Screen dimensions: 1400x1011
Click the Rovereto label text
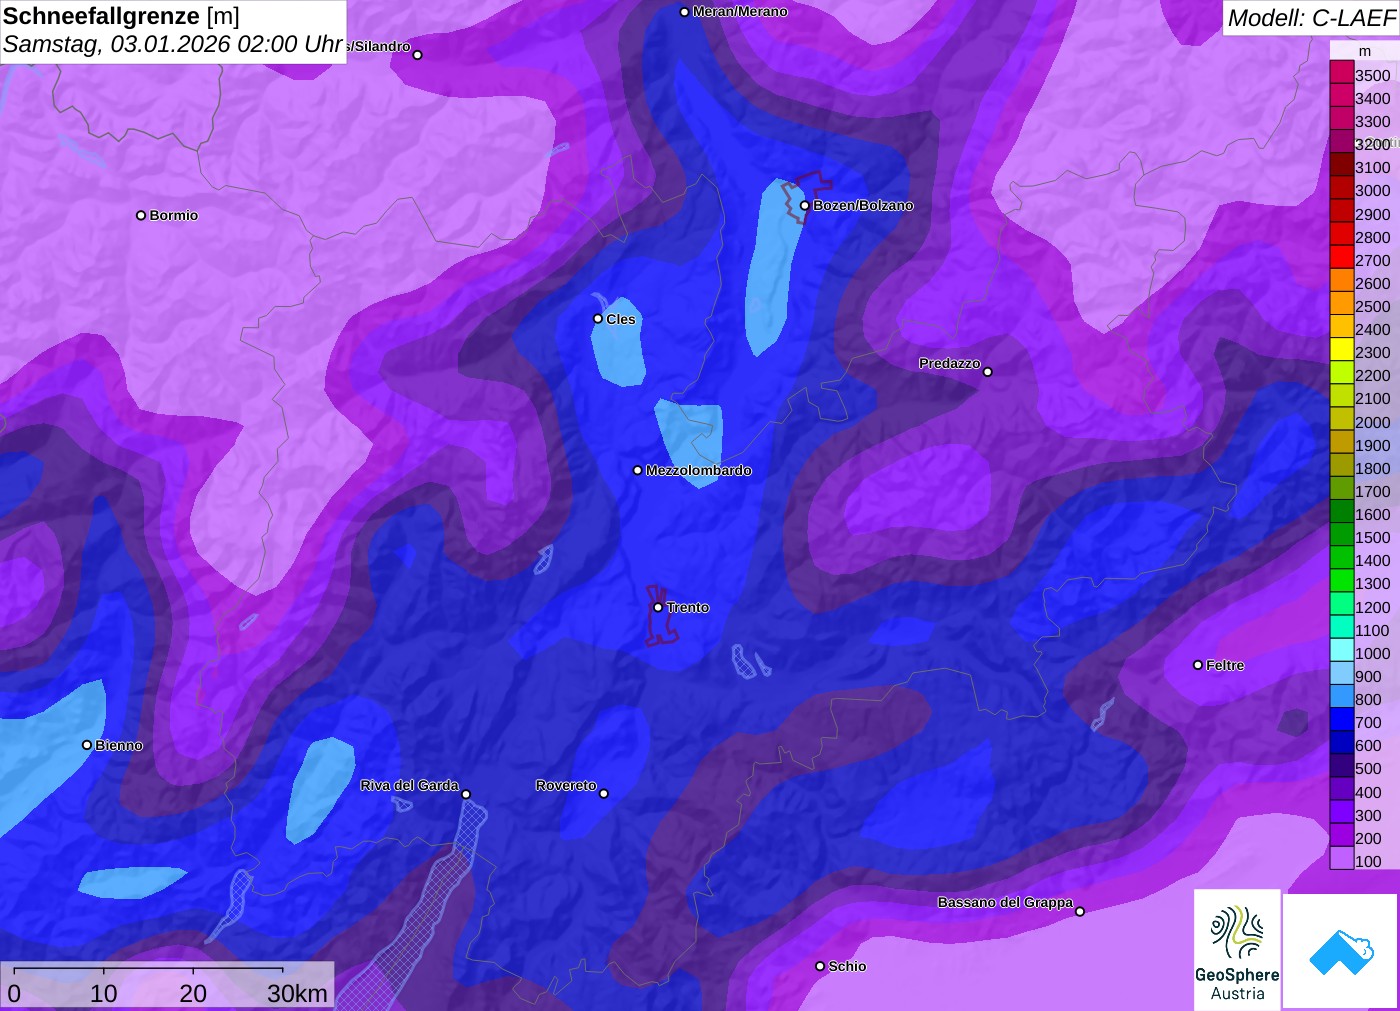pos(565,785)
